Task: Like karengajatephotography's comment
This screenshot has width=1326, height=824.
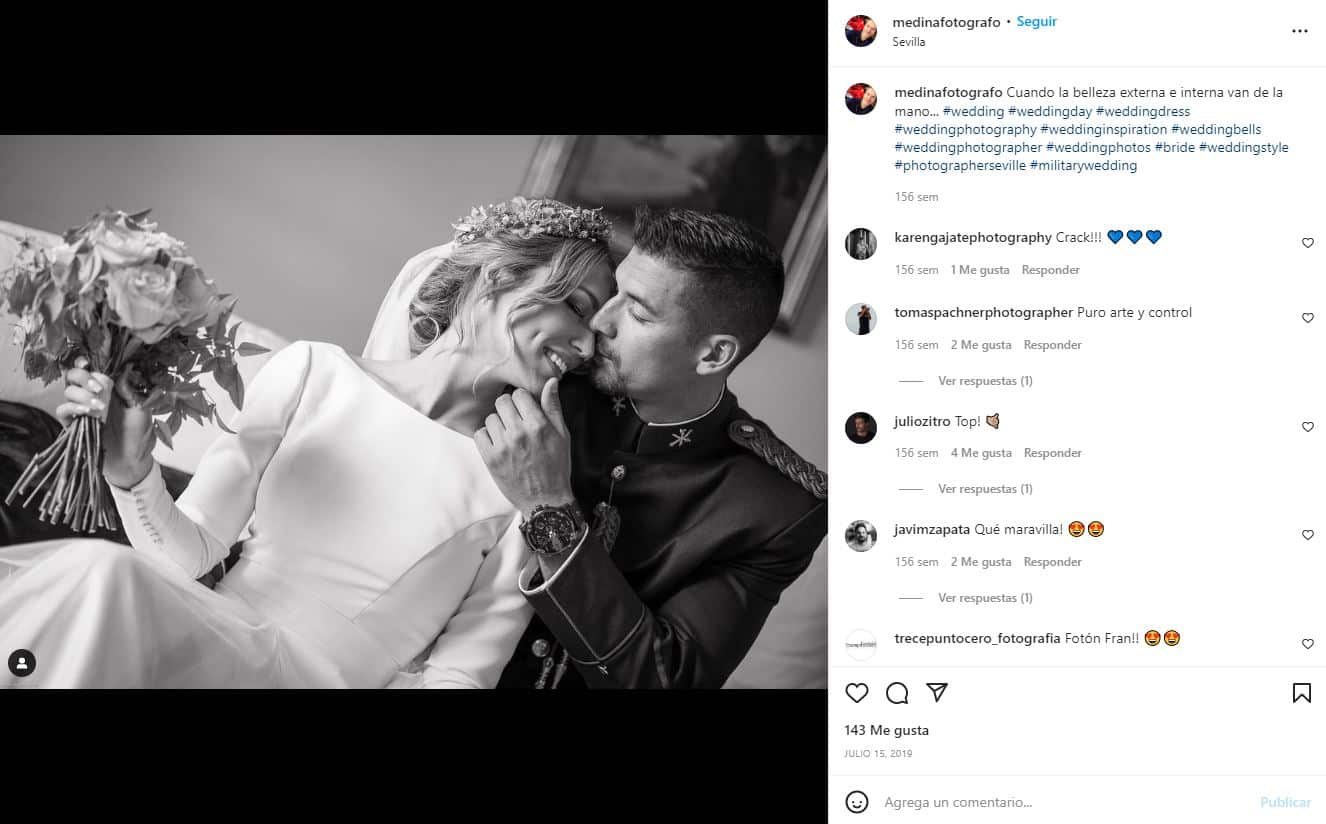Action: tap(1307, 243)
